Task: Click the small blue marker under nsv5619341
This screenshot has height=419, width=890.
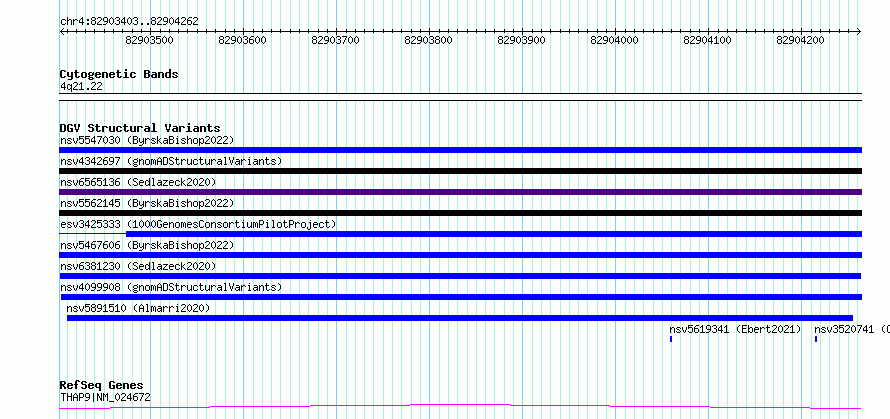Action: (x=671, y=339)
